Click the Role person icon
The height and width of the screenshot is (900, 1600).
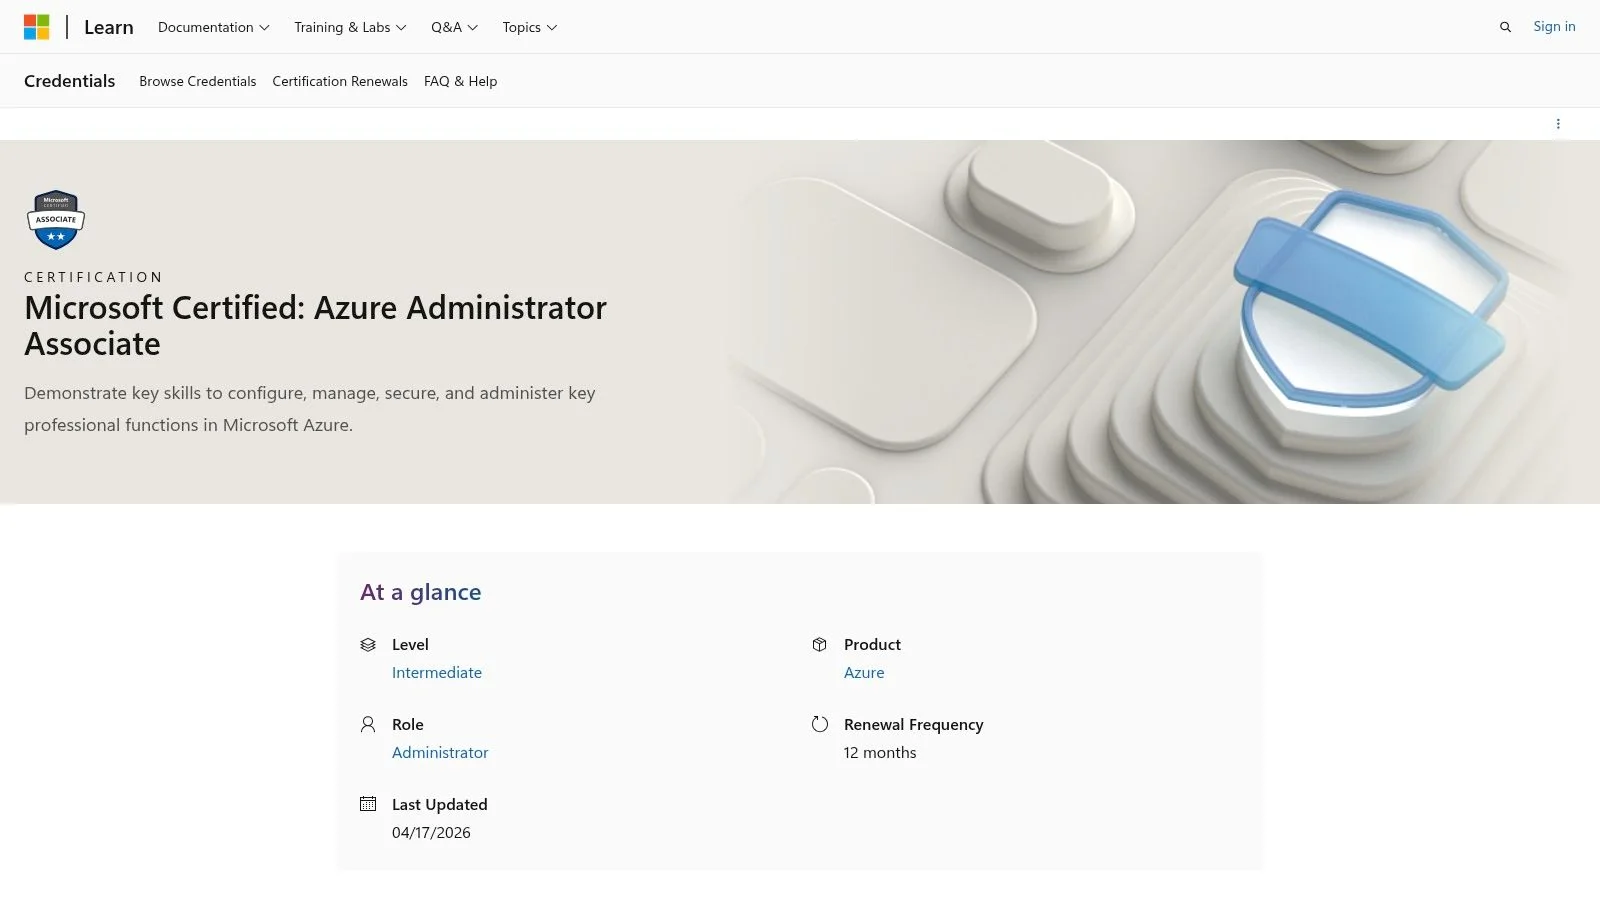pos(368,725)
